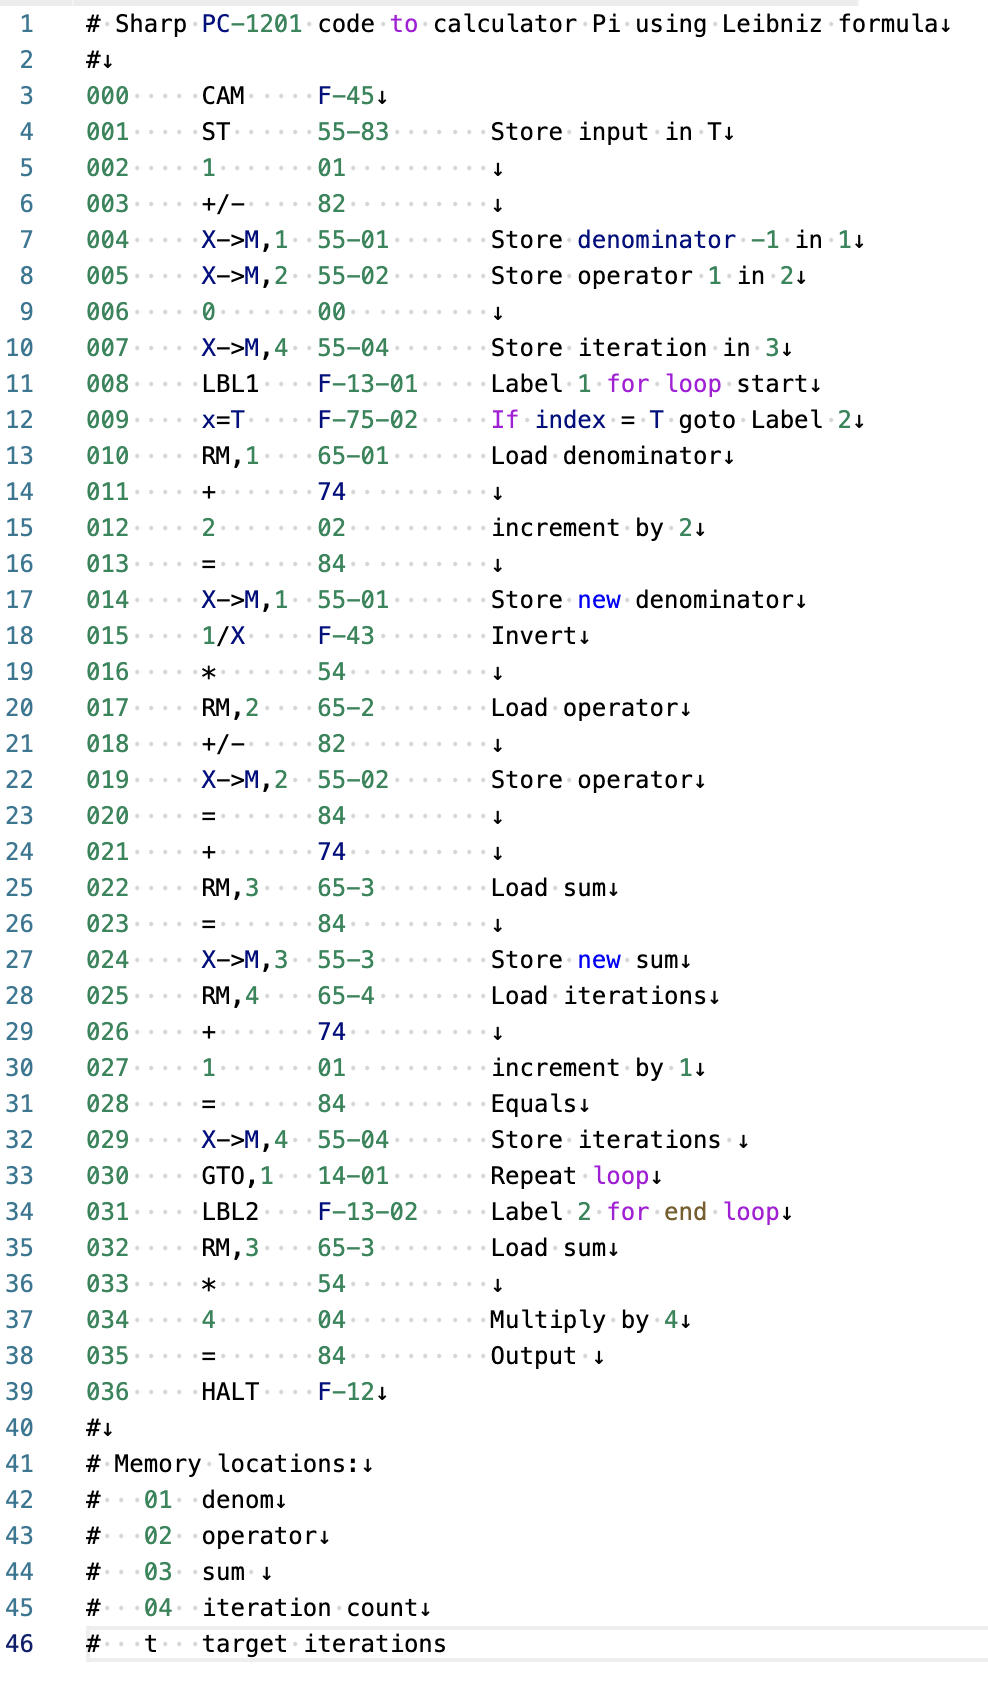Click line number 1 in the gutter
Screen dimensions: 988x1686
[x=27, y=24]
